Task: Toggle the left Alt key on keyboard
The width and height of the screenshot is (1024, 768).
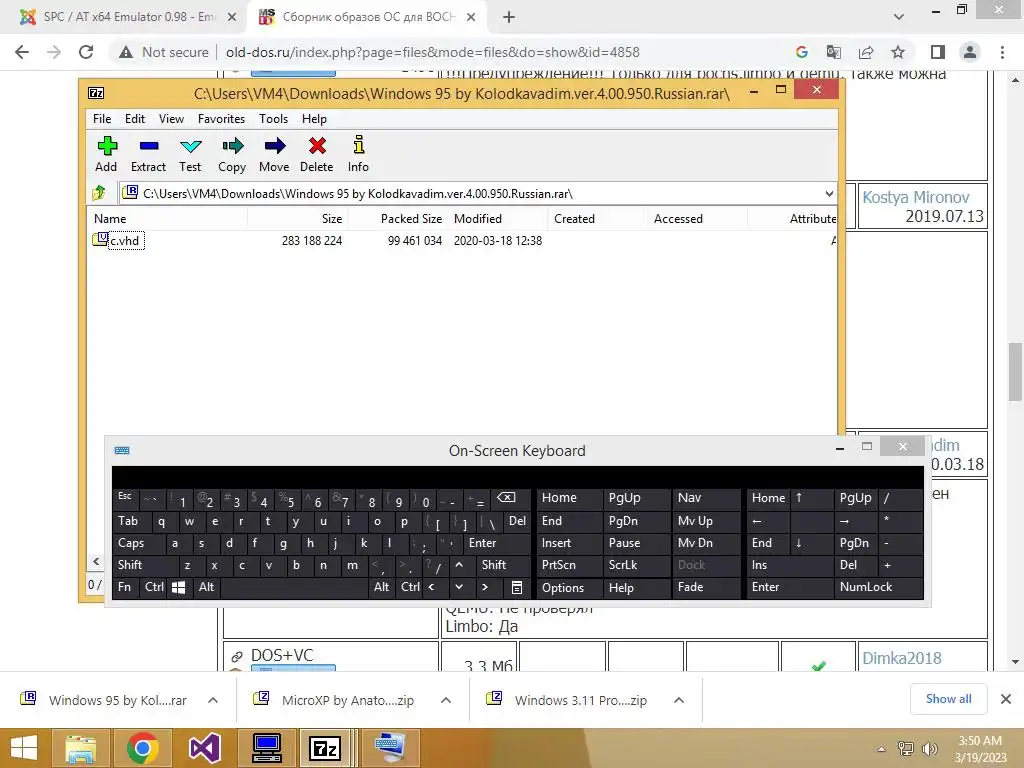Action: pyautogui.click(x=206, y=586)
